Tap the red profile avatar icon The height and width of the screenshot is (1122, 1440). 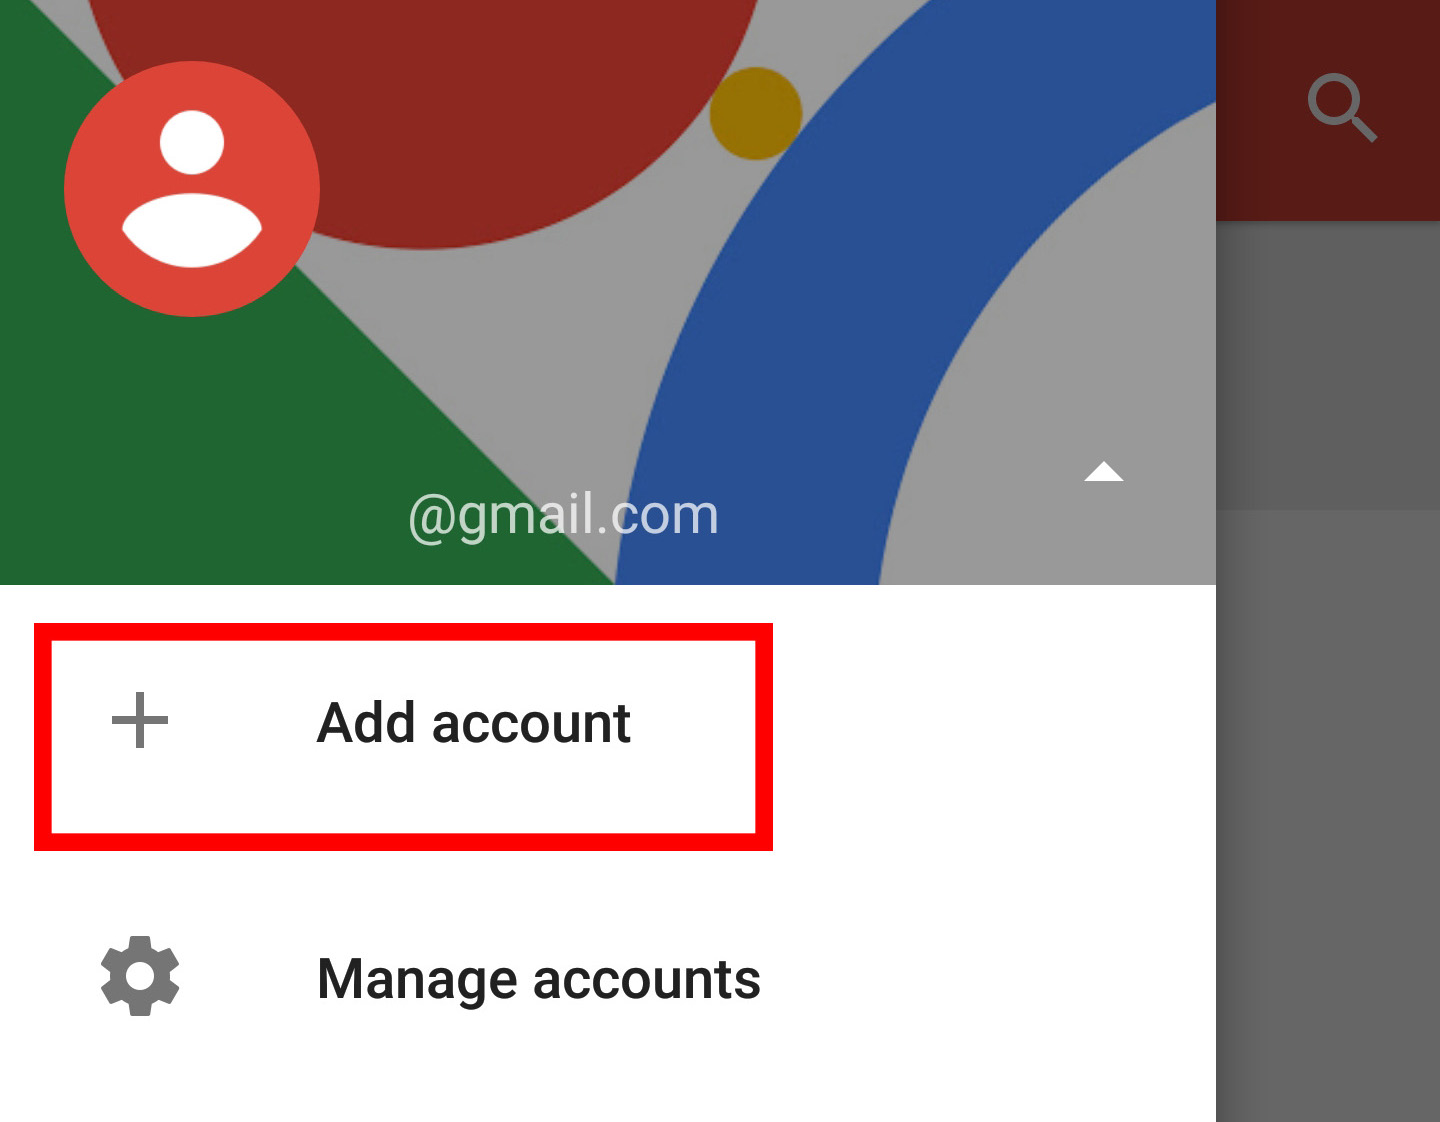point(192,189)
